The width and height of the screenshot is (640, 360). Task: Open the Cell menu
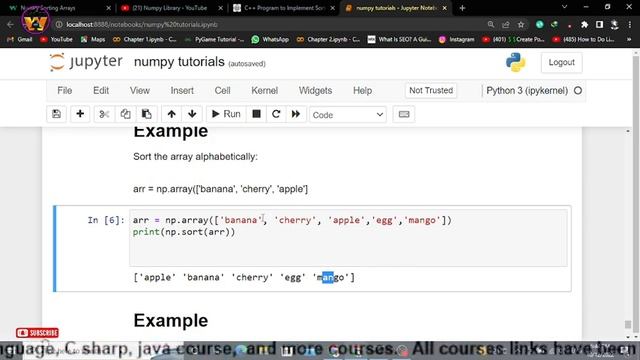click(x=222, y=91)
